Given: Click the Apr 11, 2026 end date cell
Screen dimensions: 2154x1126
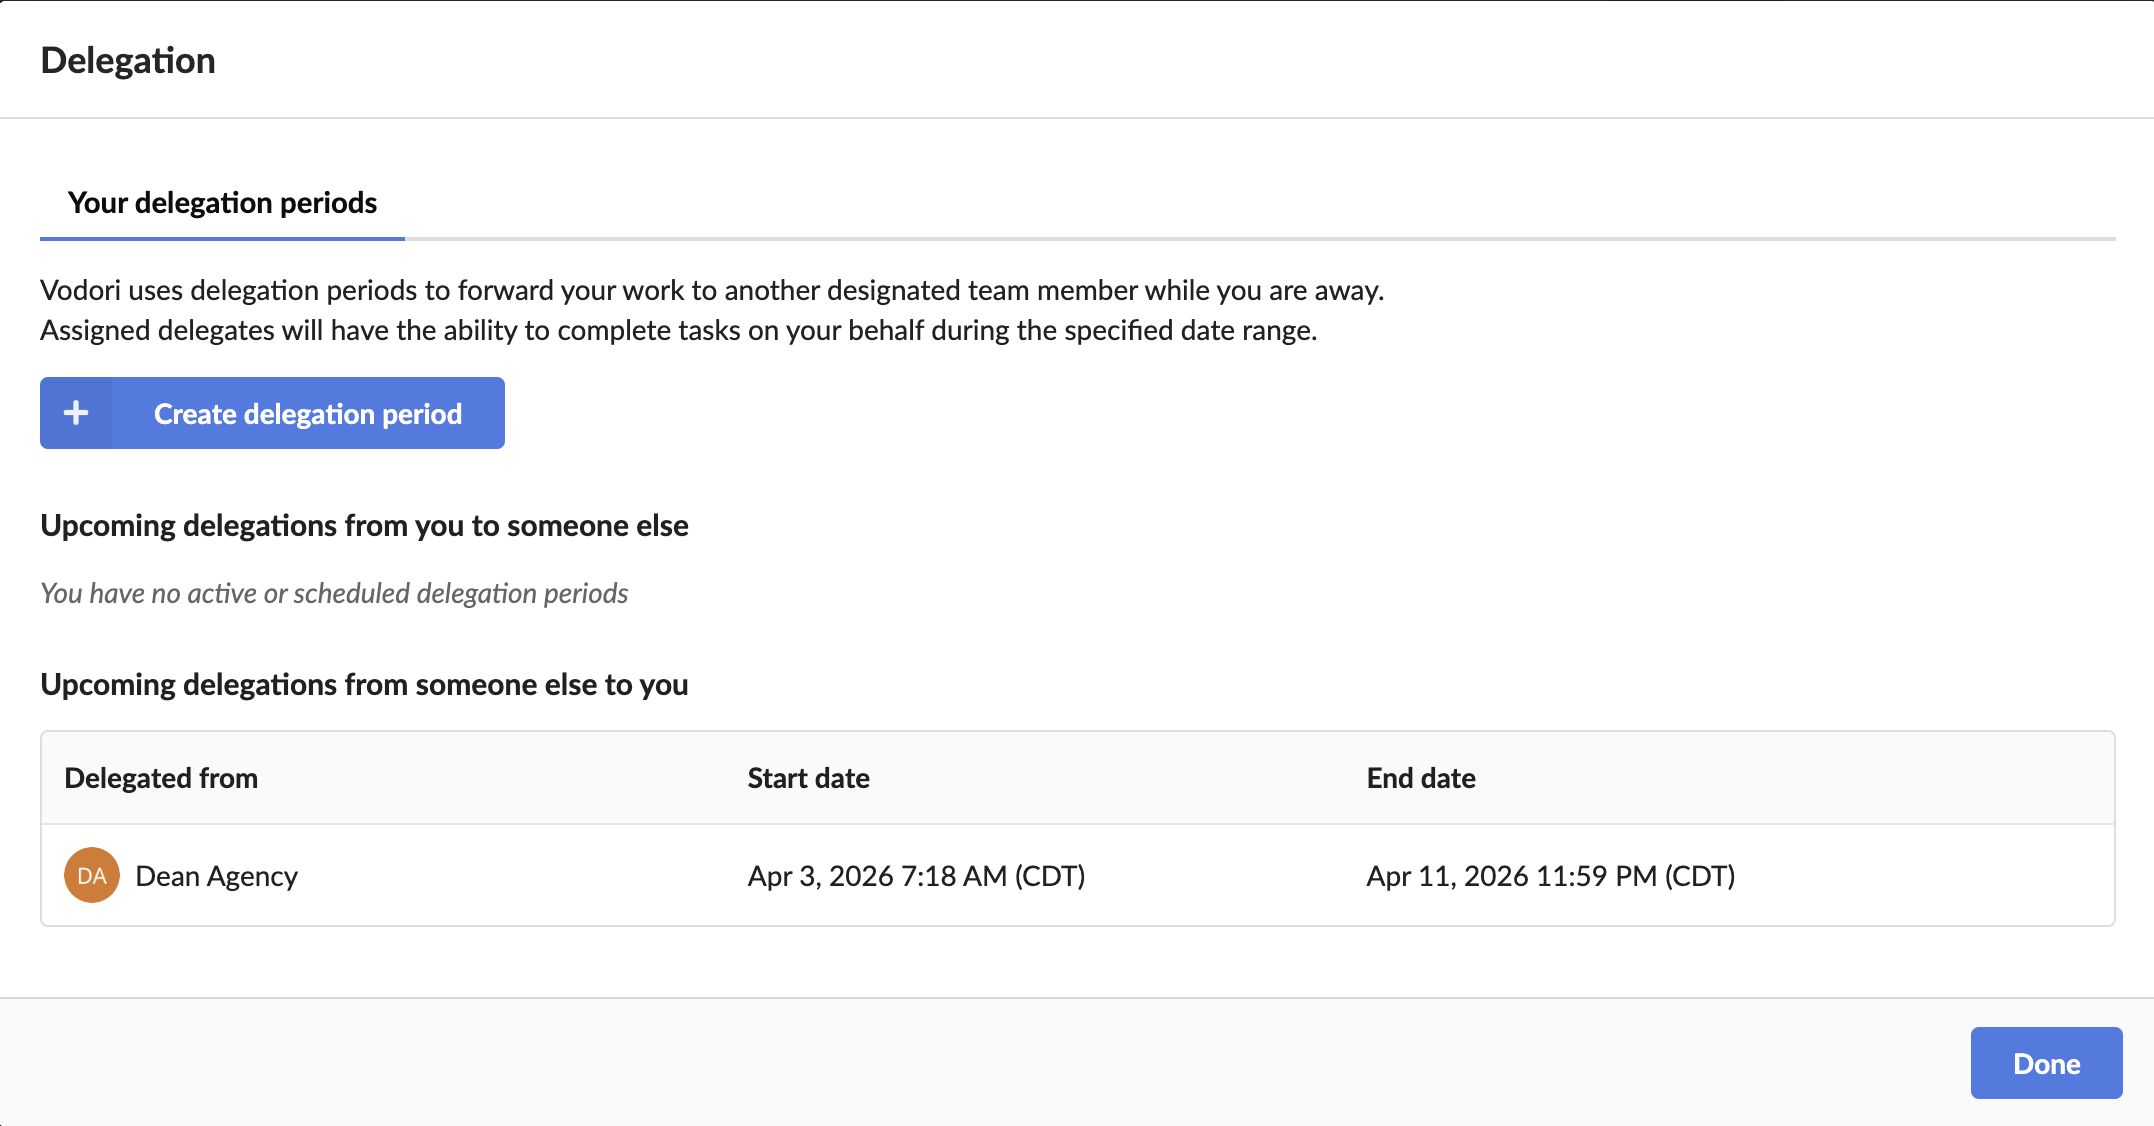Looking at the screenshot, I should point(1551,876).
